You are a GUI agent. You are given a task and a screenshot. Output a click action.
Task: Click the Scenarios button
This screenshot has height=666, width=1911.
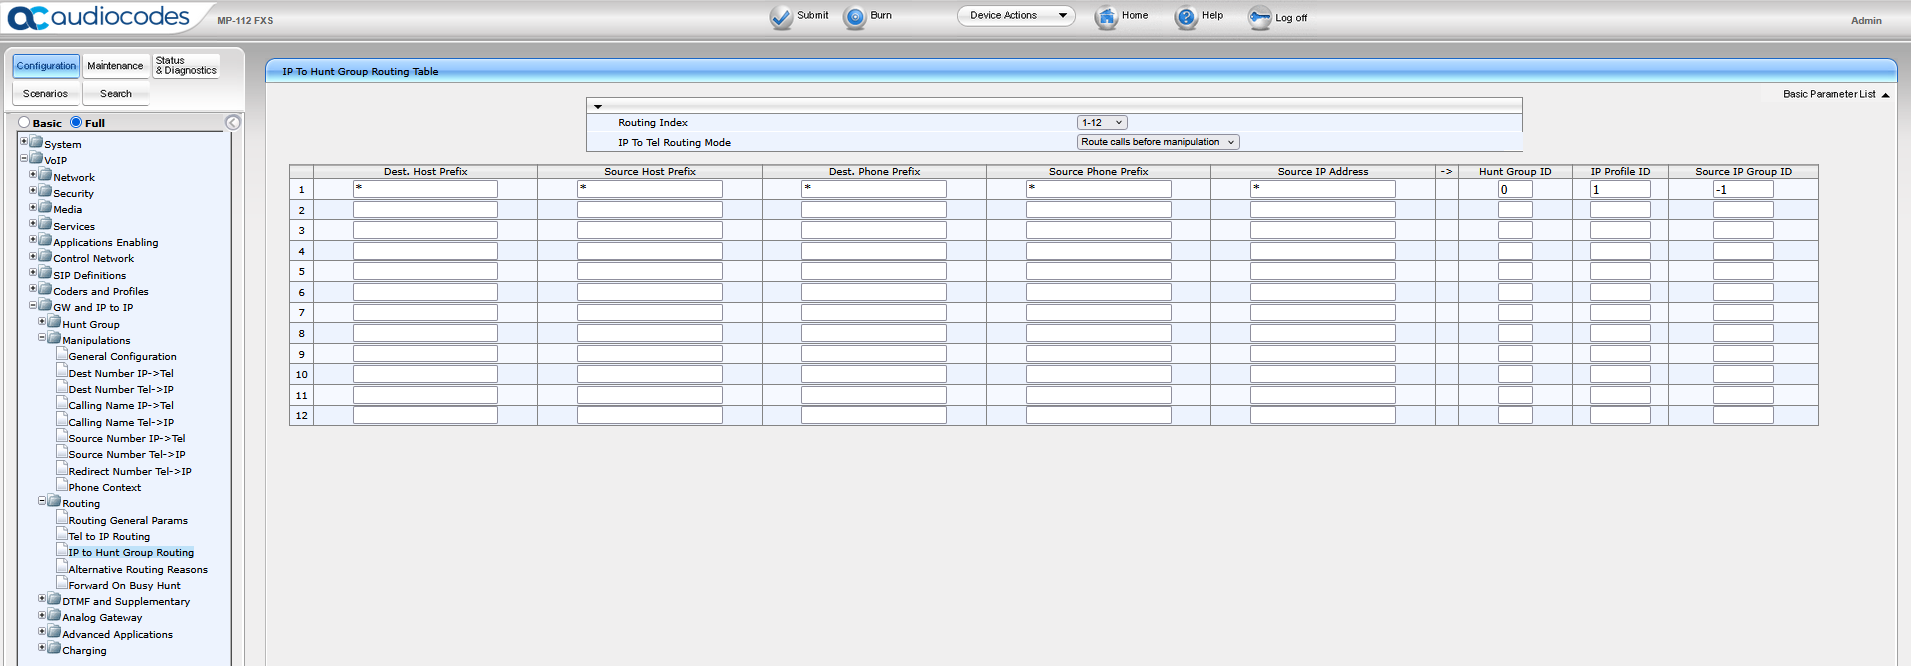click(46, 94)
